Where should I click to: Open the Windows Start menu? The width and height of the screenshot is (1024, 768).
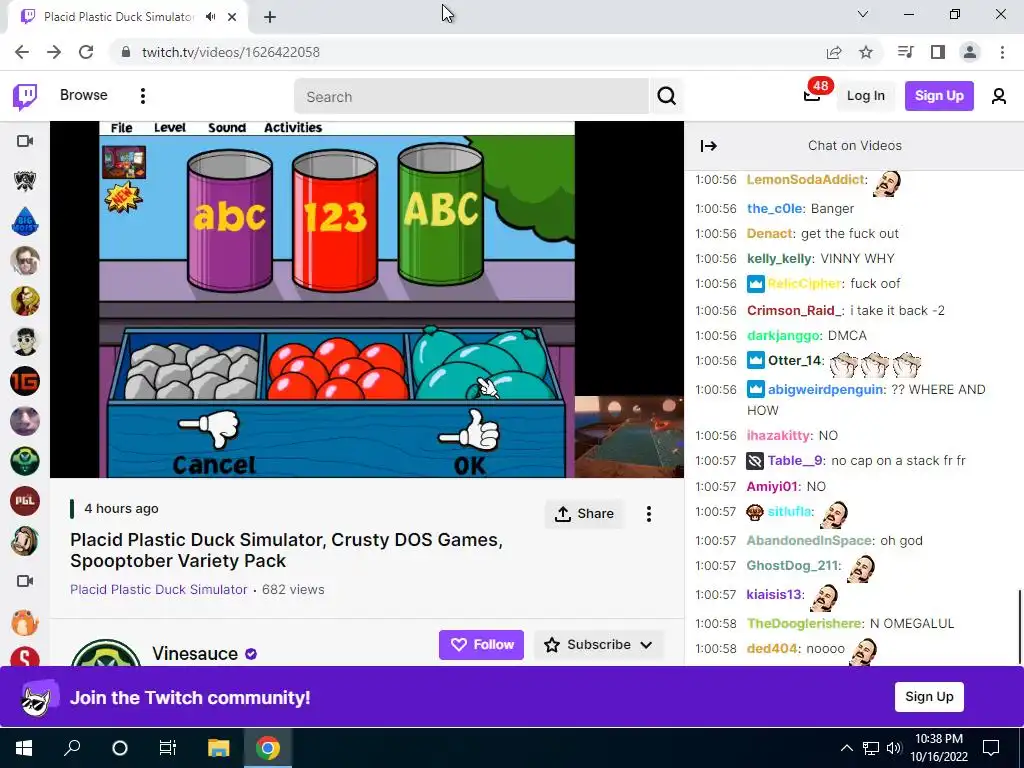coord(24,747)
